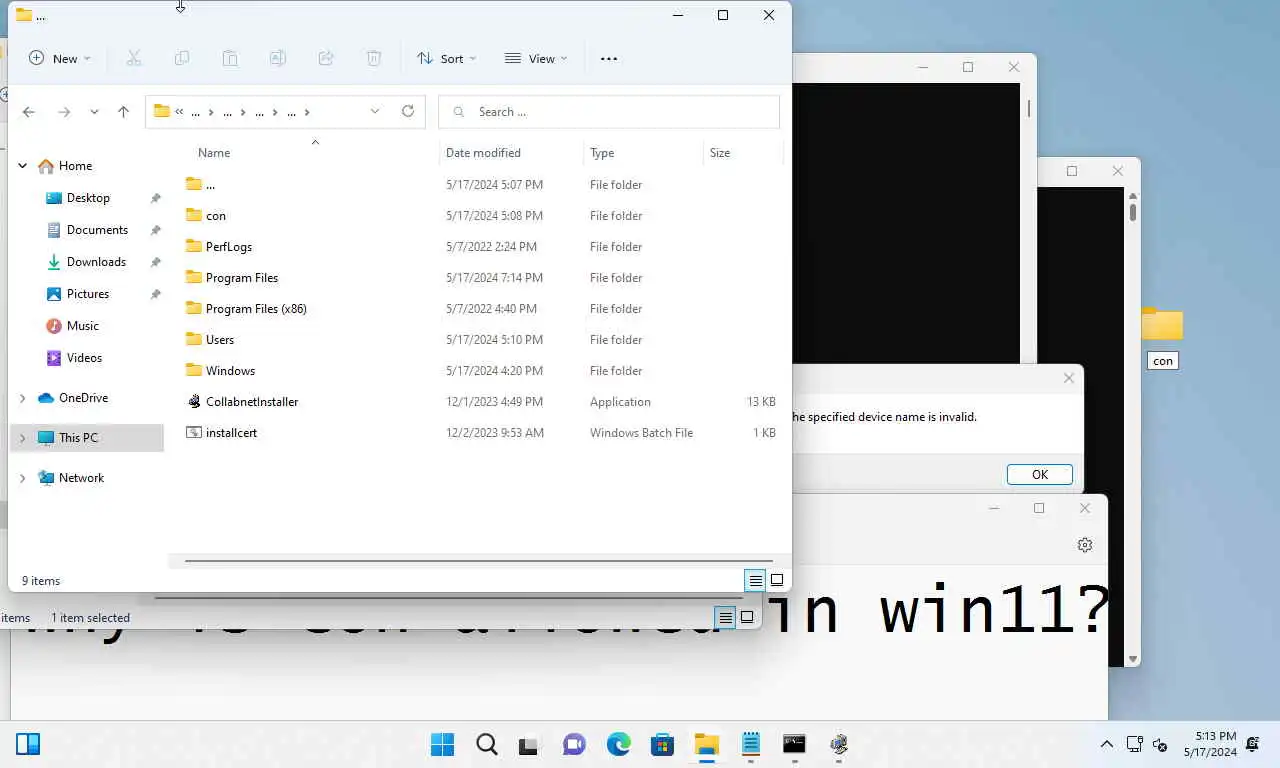This screenshot has width=1280, height=768.
Task: Expand the Network tree node
Action: pyautogui.click(x=23, y=478)
